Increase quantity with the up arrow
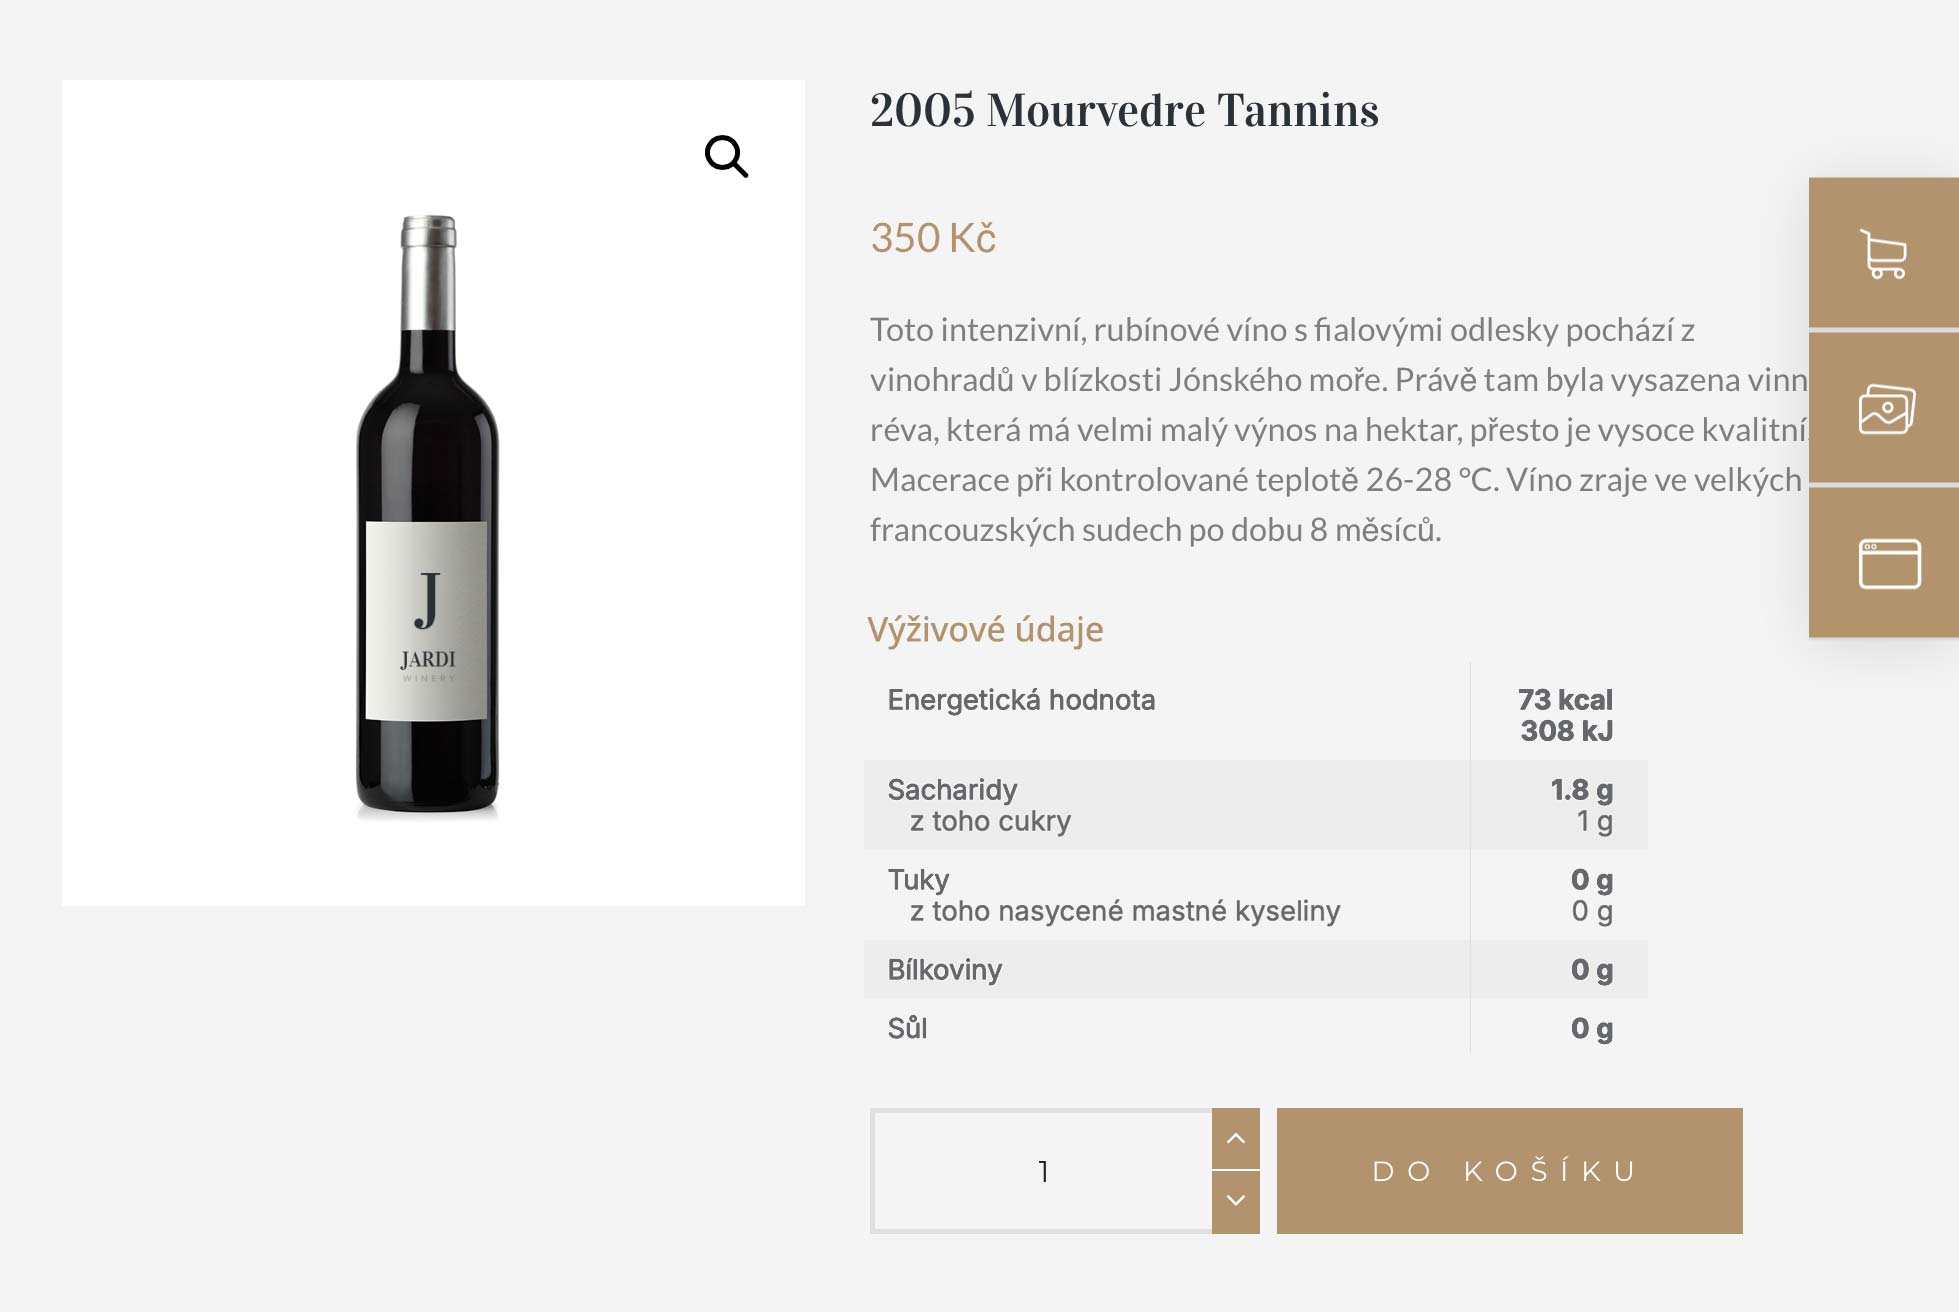Viewport: 1959px width, 1312px height. click(1236, 1138)
